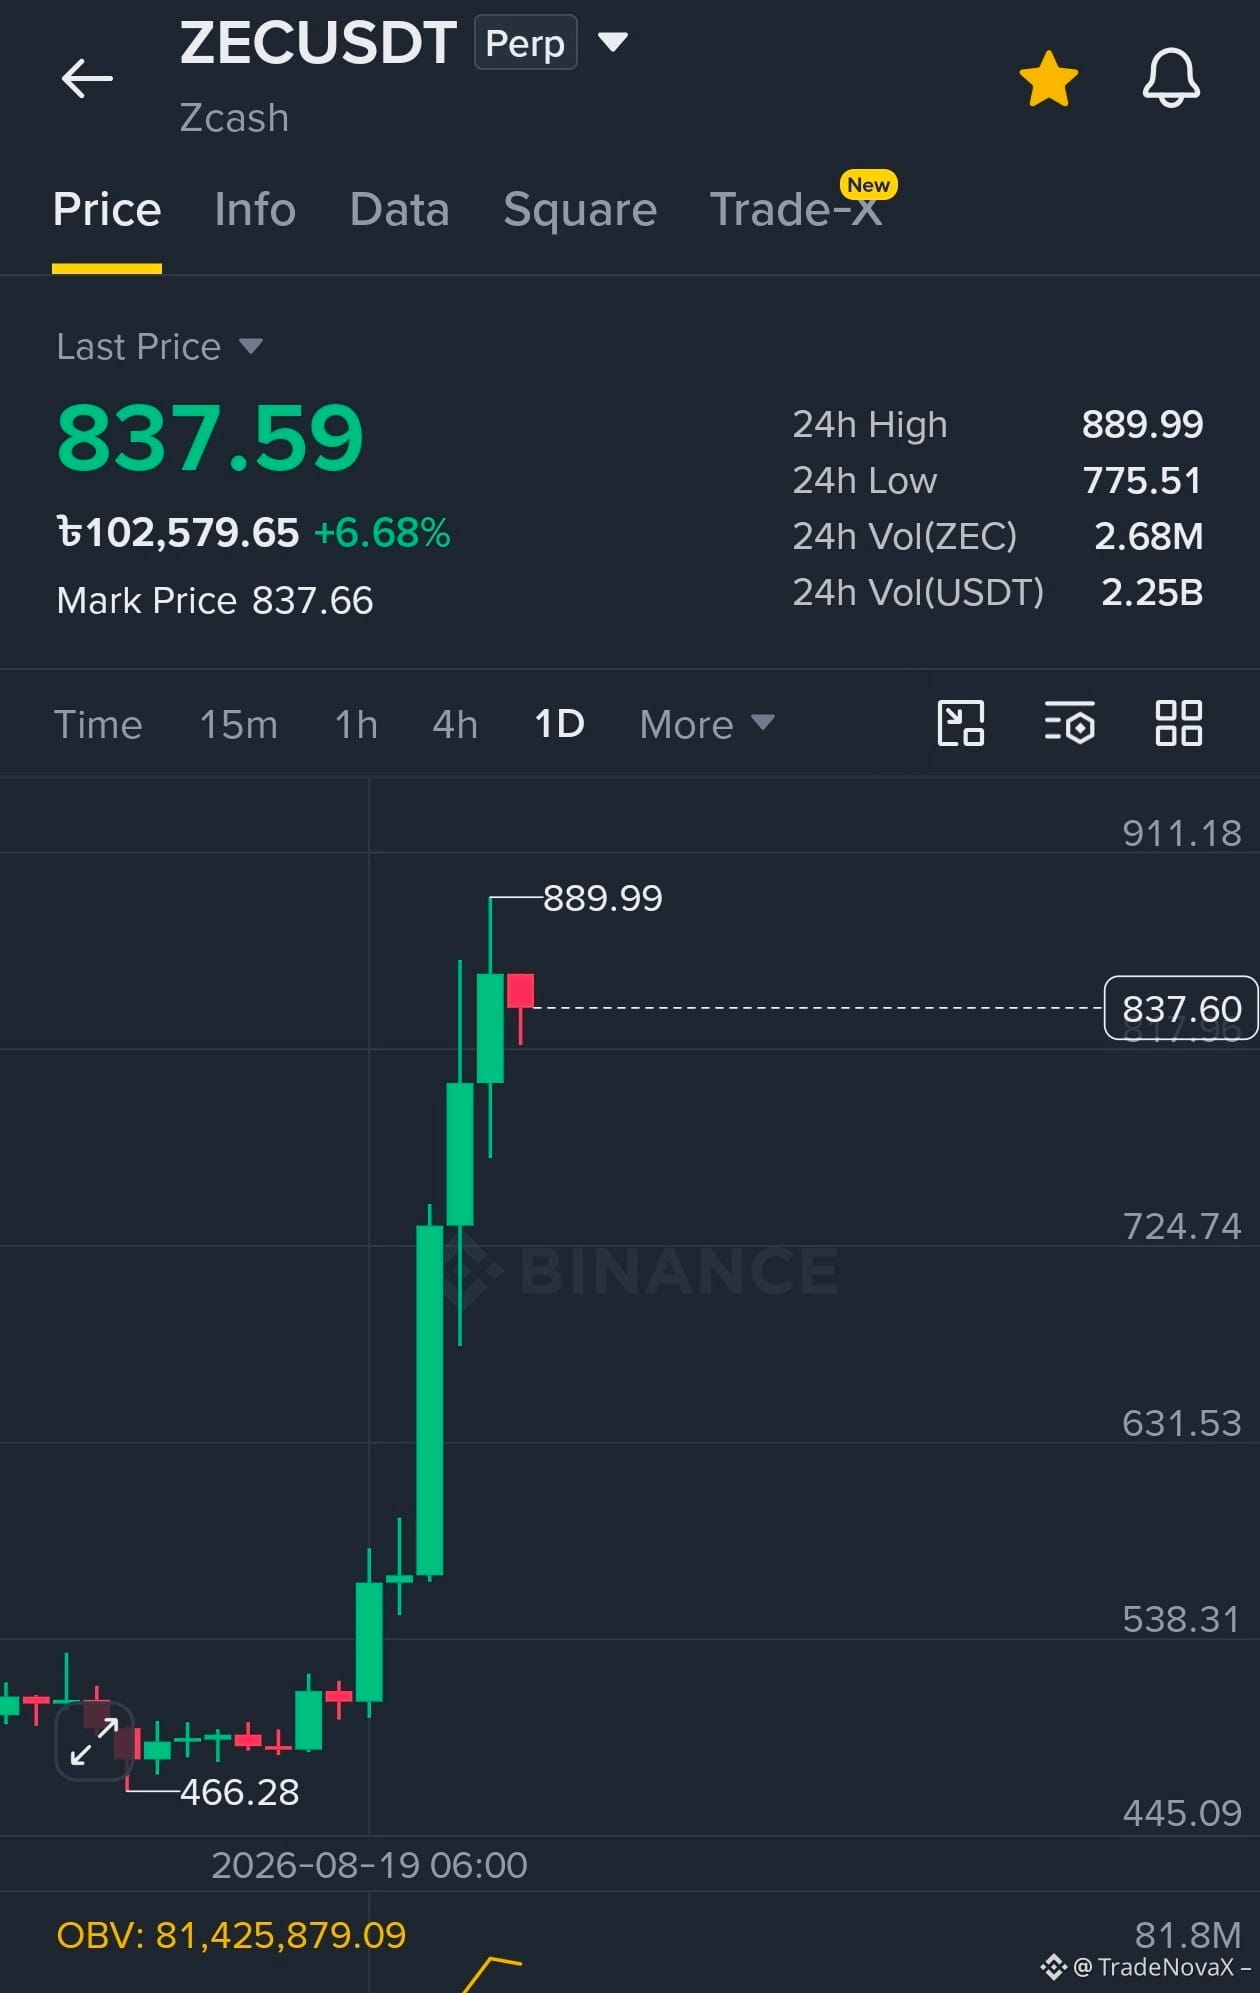This screenshot has width=1260, height=1993.
Task: Tap the 24h Vol(USDT) value 2.25B
Action: click(1152, 593)
